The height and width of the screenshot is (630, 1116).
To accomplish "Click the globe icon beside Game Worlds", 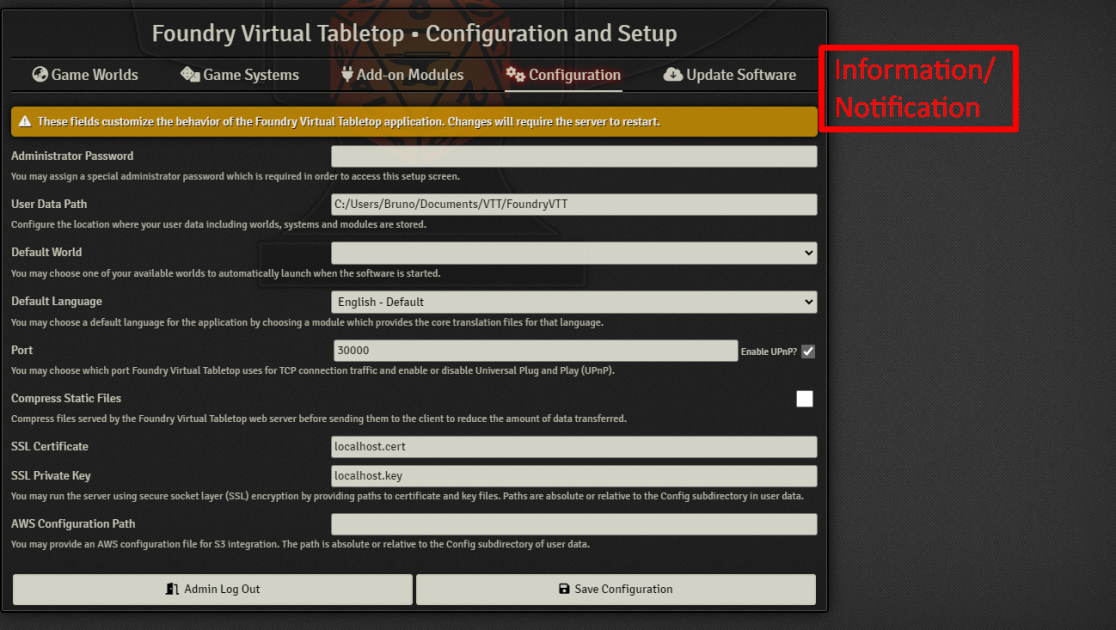I will click(40, 74).
